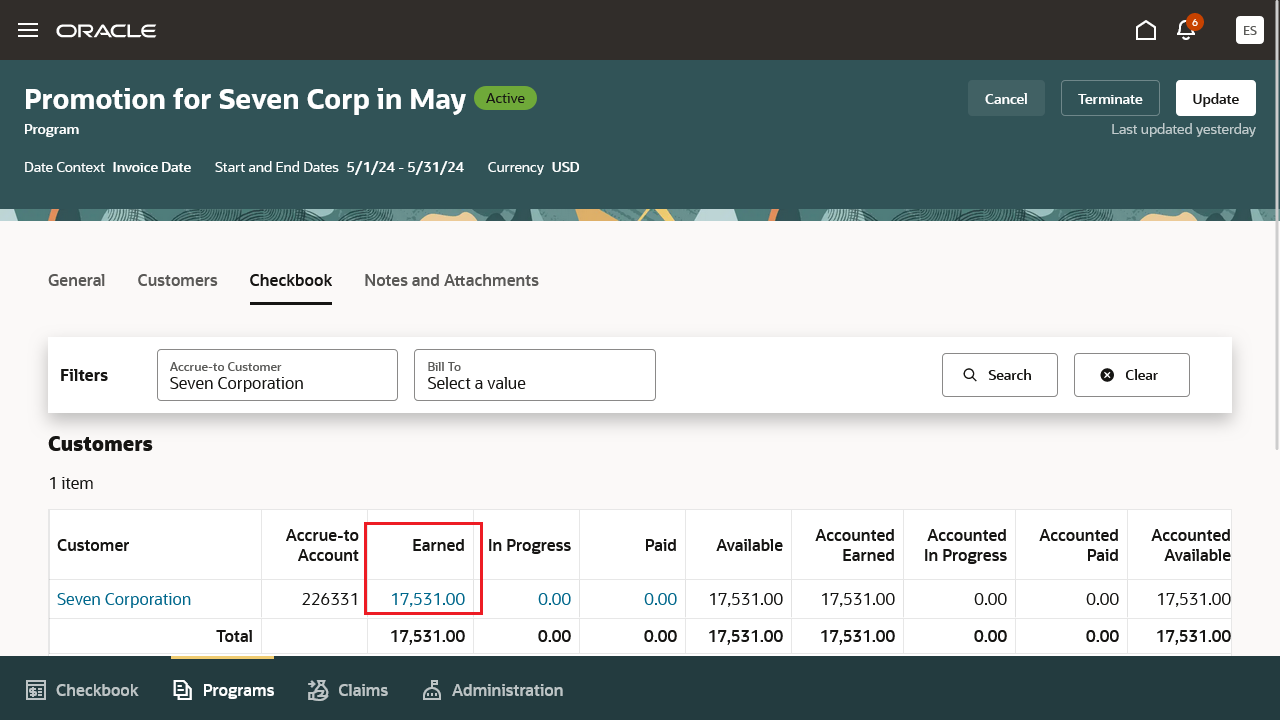This screenshot has width=1280, height=720.
Task: Click the X icon in Clear button
Action: pos(1107,375)
